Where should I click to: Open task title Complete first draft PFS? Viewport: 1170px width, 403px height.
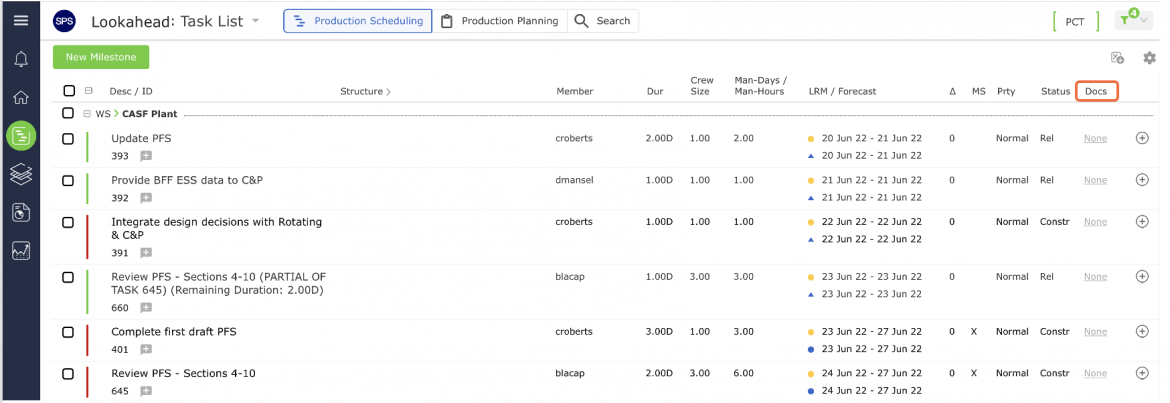pyautogui.click(x=174, y=331)
